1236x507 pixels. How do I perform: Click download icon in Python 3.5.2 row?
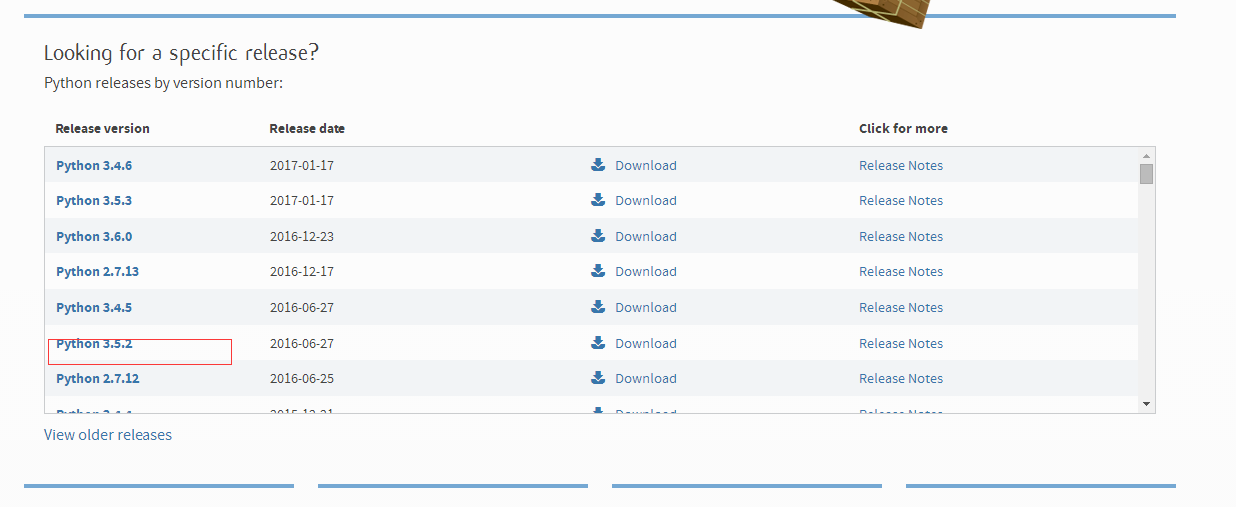598,343
